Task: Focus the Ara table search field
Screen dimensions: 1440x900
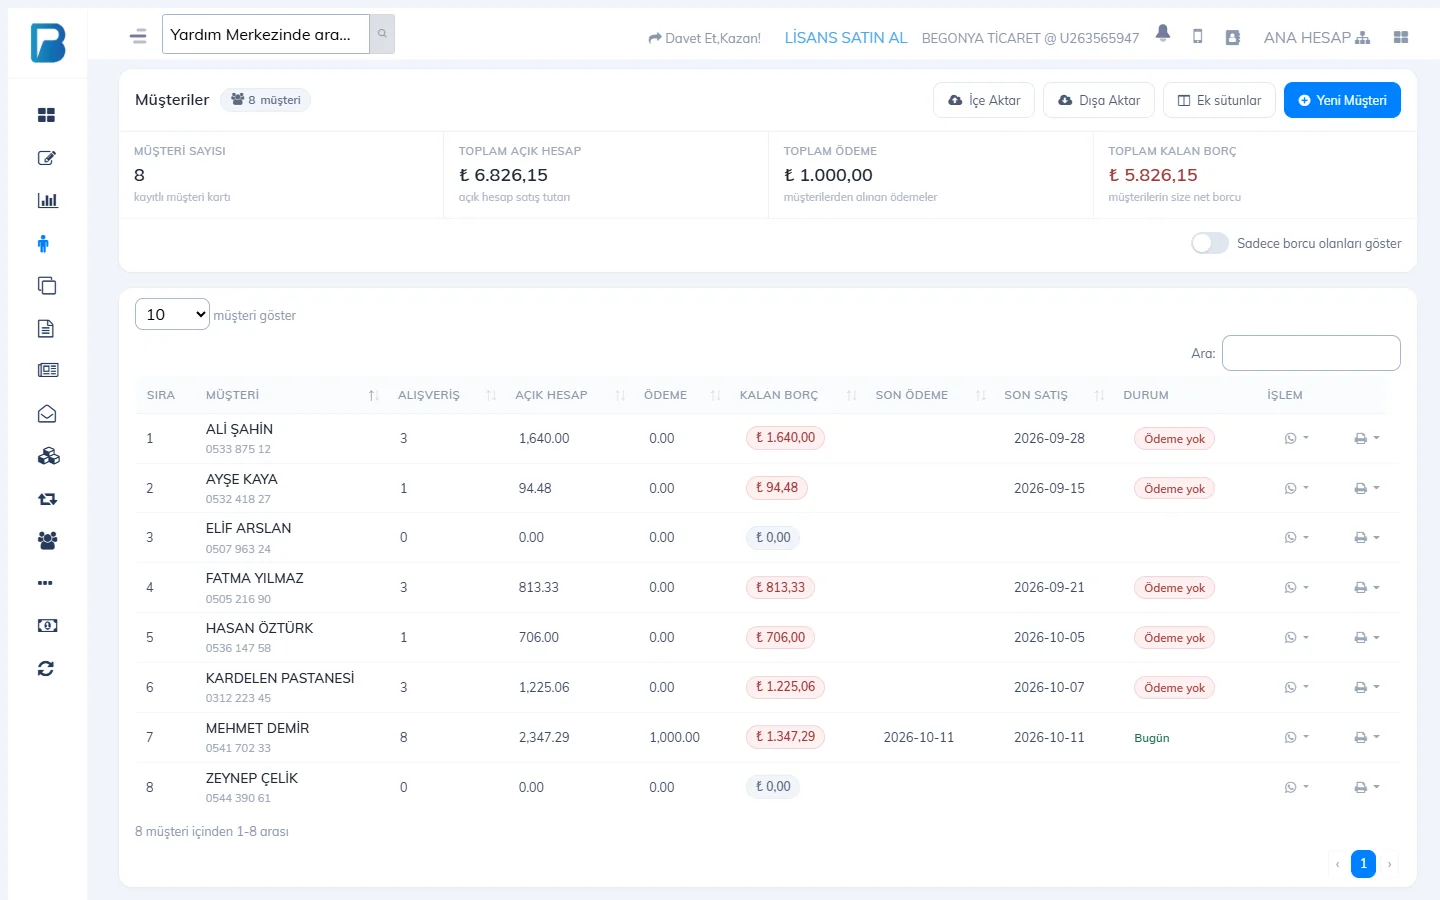Action: tap(1311, 353)
